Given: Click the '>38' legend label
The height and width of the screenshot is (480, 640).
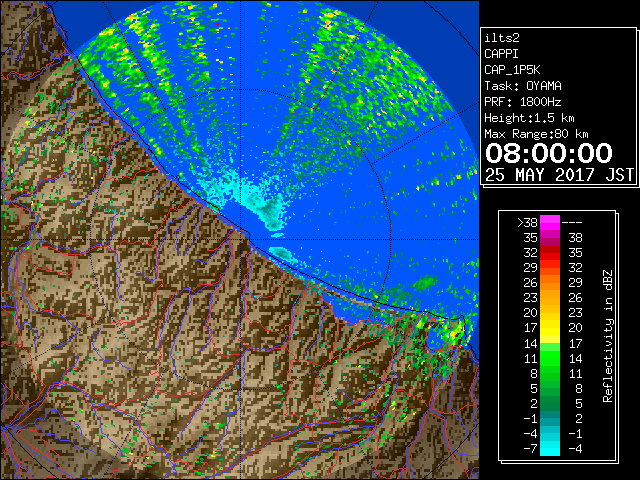Looking at the screenshot, I should [x=527, y=223].
